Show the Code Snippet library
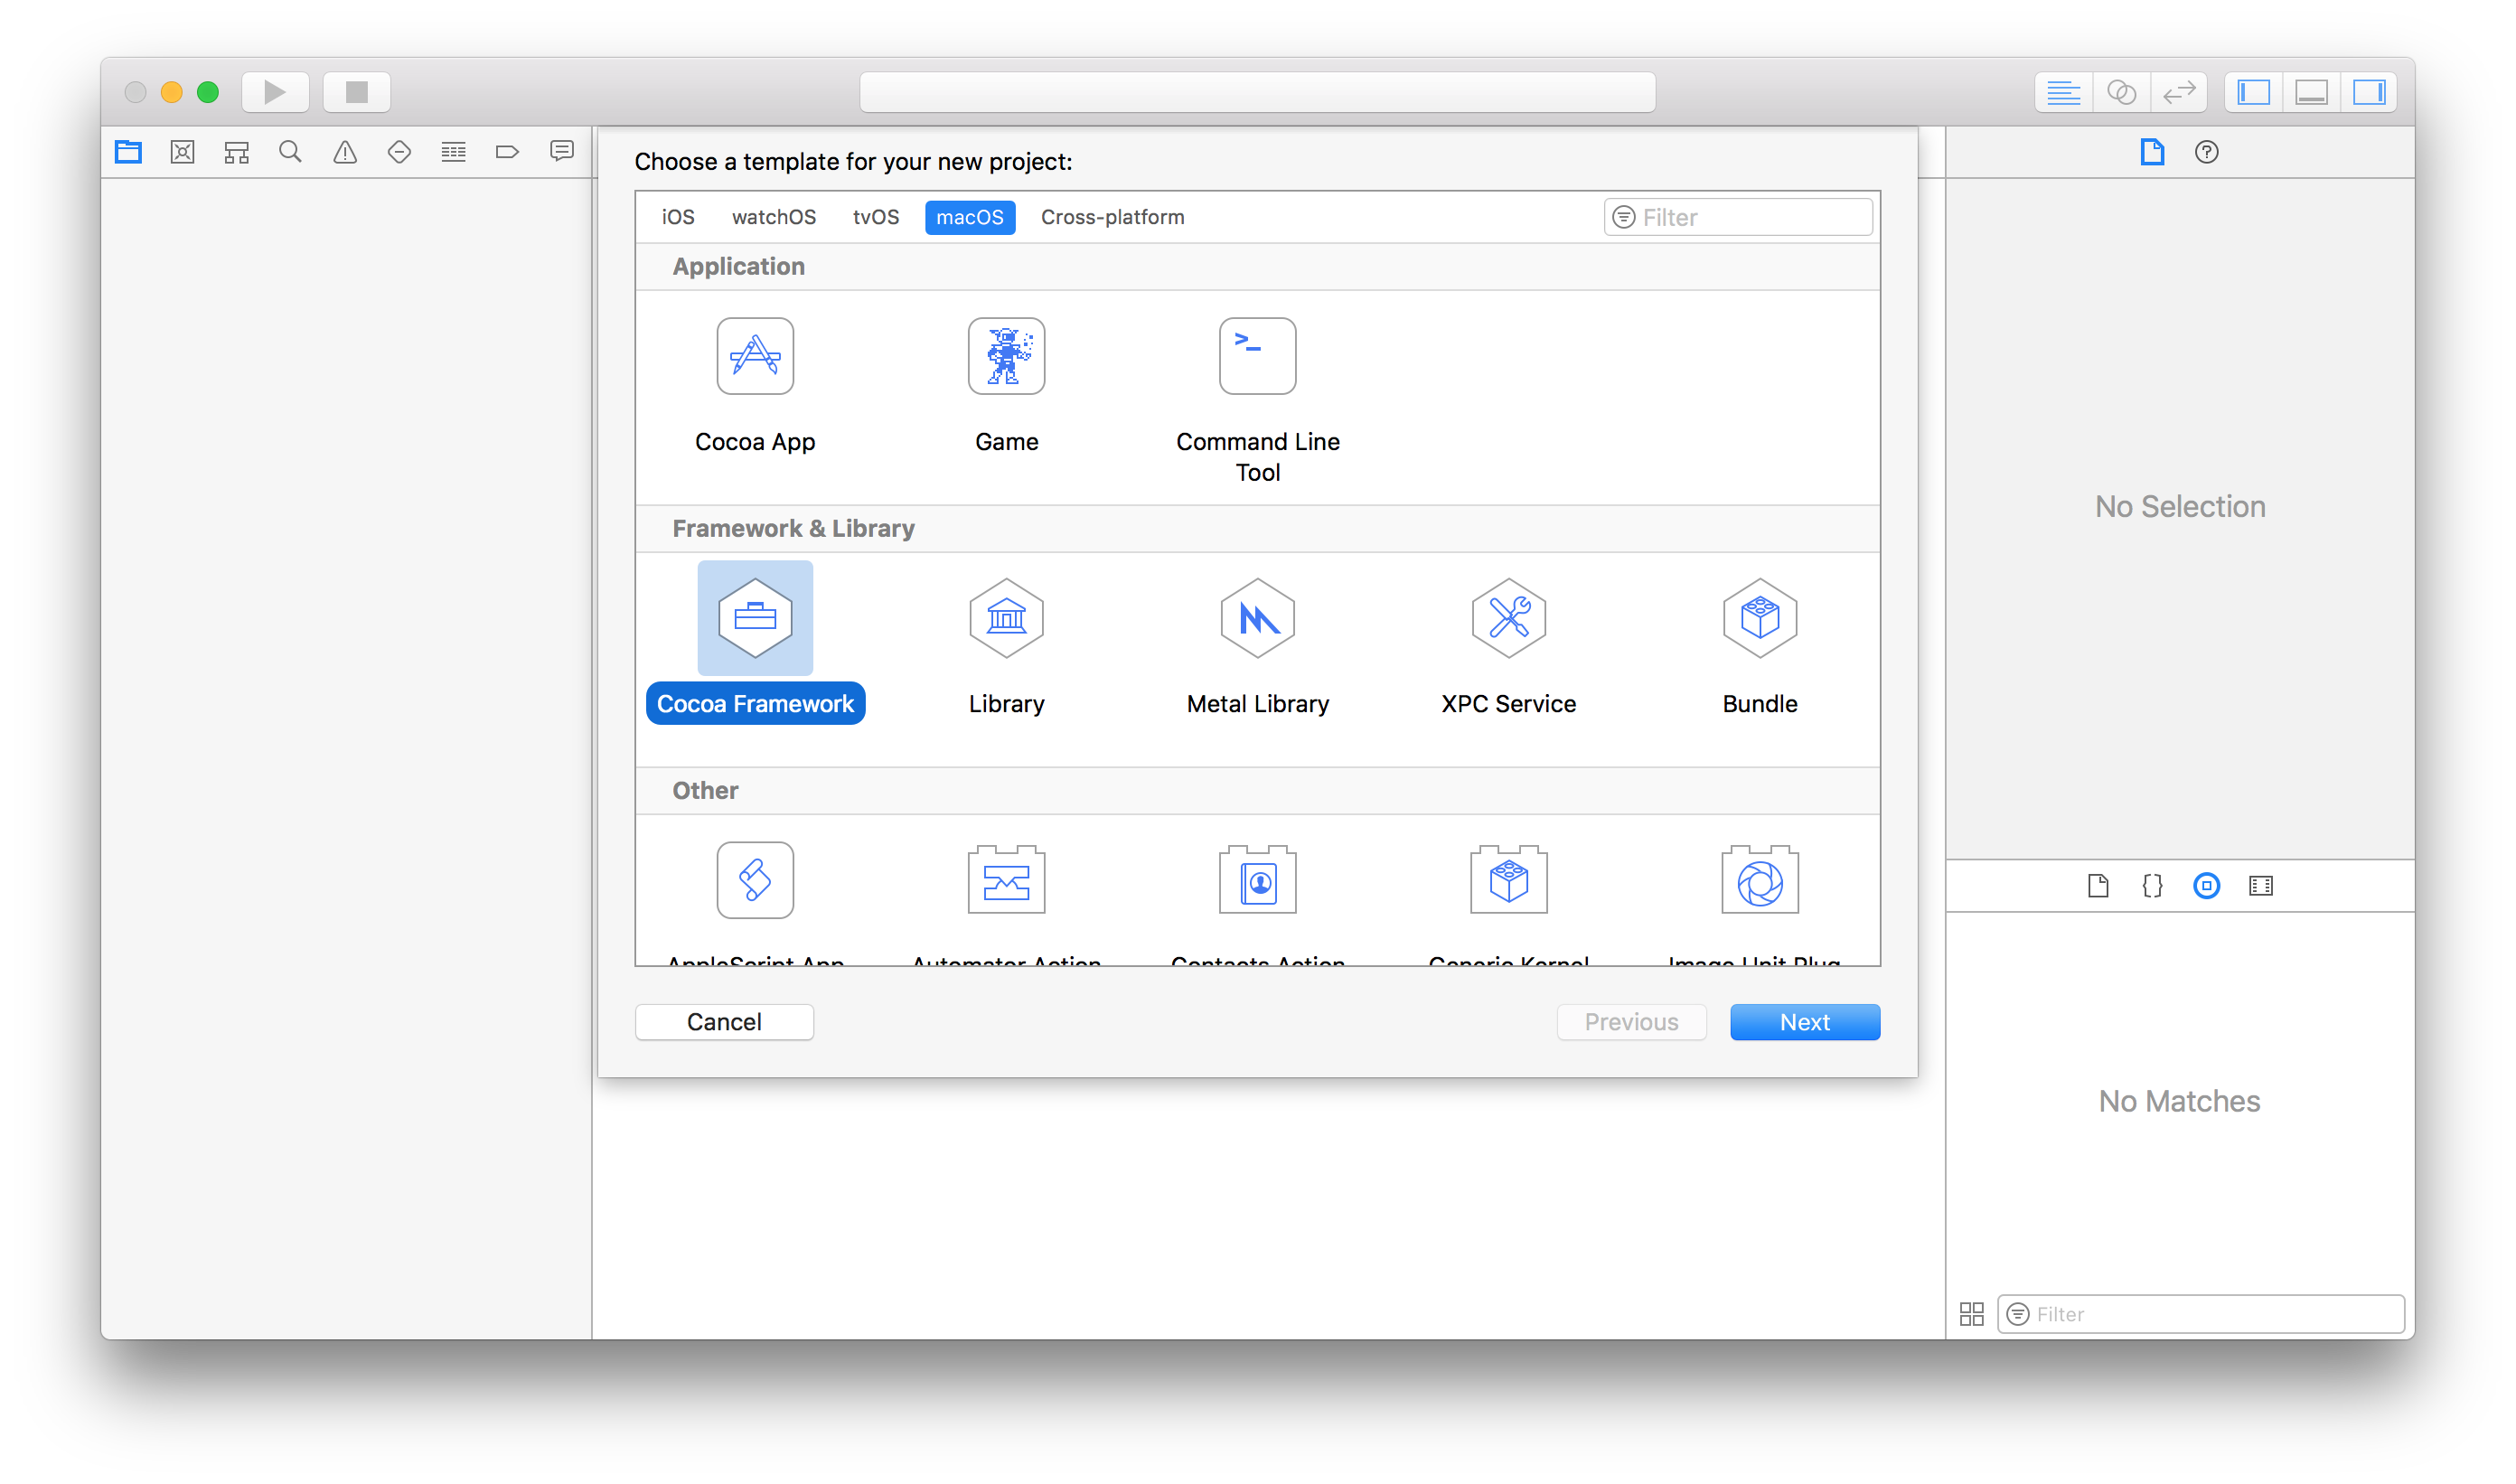The image size is (2516, 1484). 2153,886
